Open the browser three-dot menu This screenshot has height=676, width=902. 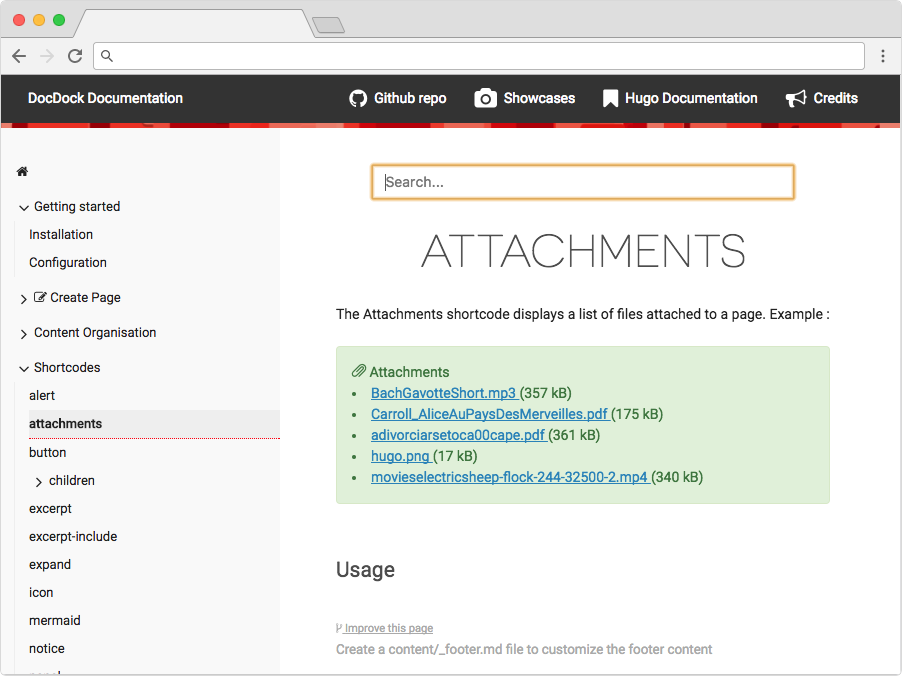[x=883, y=56]
